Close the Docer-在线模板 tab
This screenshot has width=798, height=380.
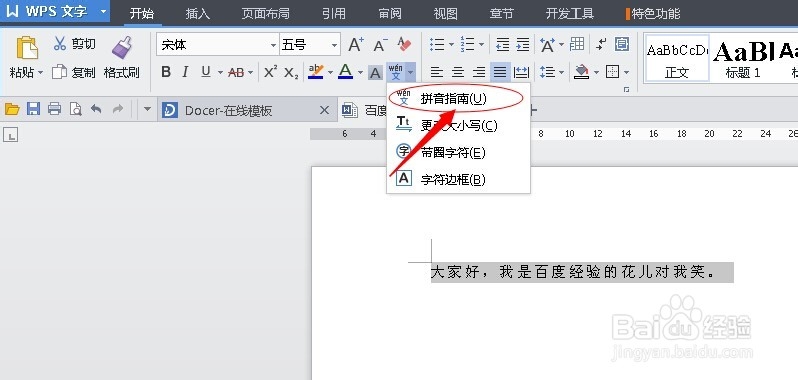tap(324, 110)
